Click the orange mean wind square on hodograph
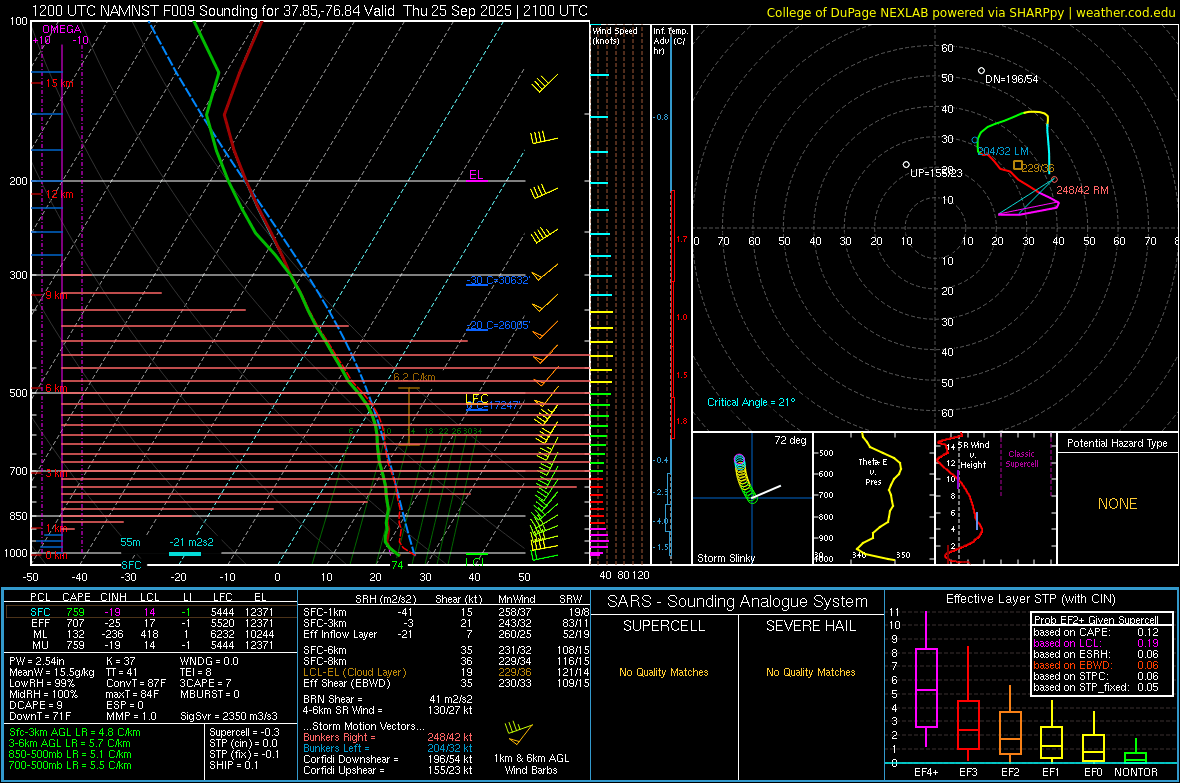1180x783 pixels. point(1017,165)
